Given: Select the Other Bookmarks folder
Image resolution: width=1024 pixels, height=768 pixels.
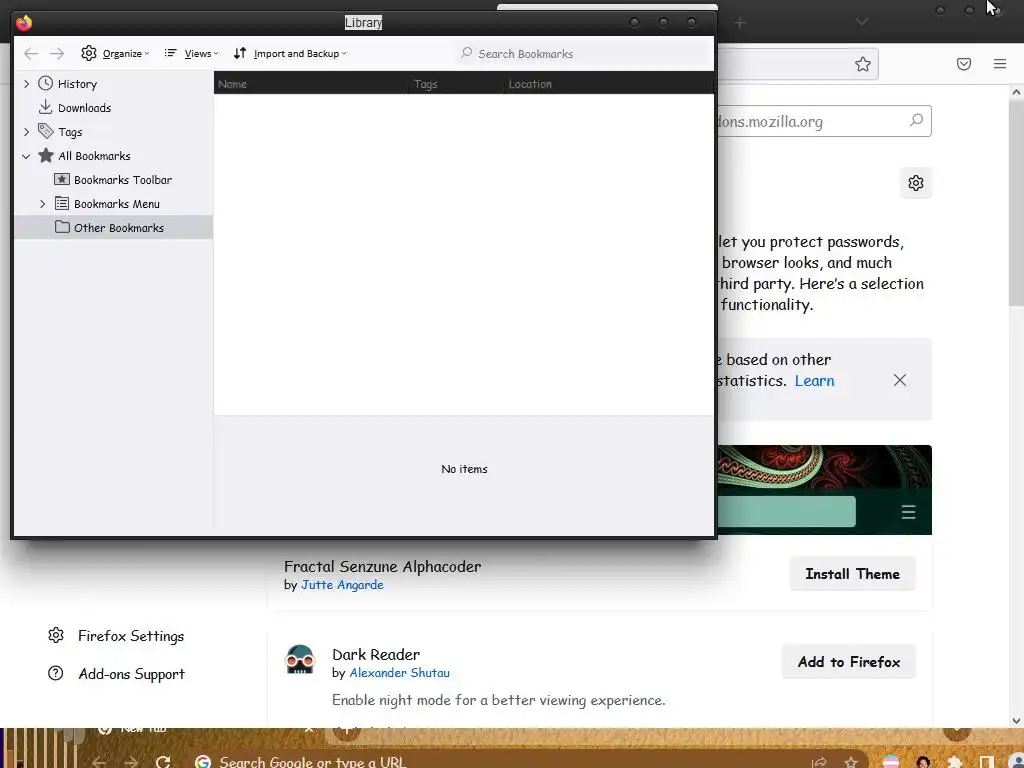Looking at the screenshot, I should [x=119, y=228].
